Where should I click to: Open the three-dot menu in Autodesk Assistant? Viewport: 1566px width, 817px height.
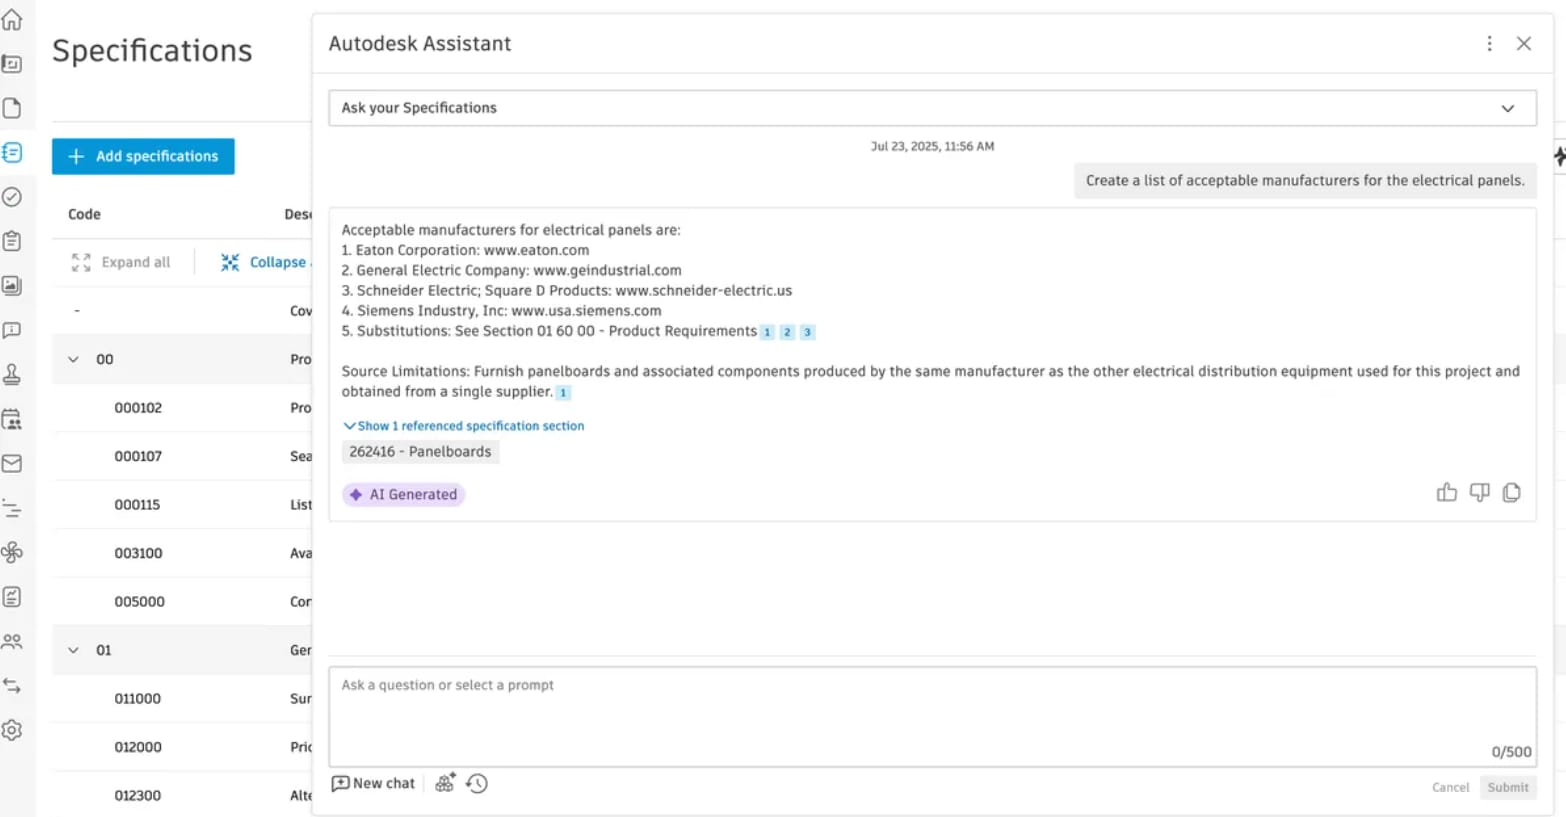tap(1490, 43)
